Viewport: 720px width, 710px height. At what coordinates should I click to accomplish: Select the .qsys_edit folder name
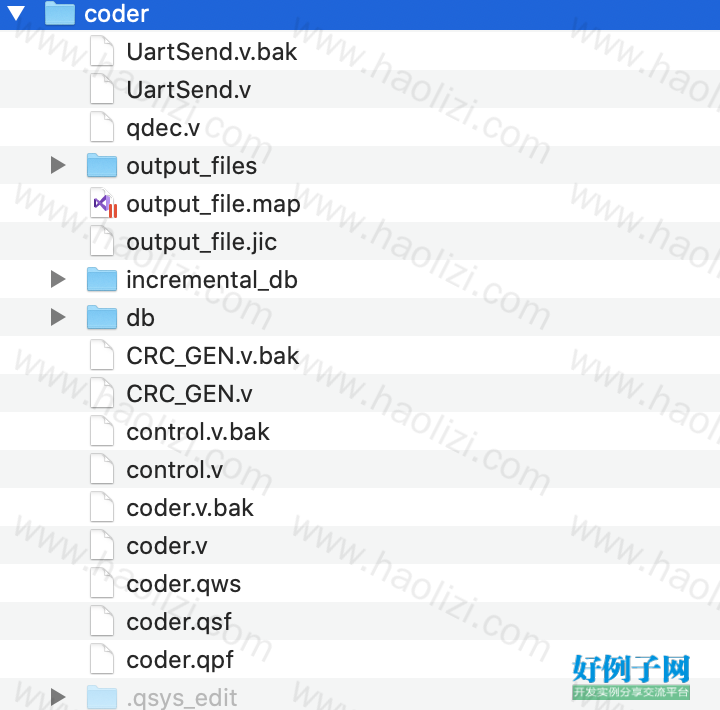point(182,699)
